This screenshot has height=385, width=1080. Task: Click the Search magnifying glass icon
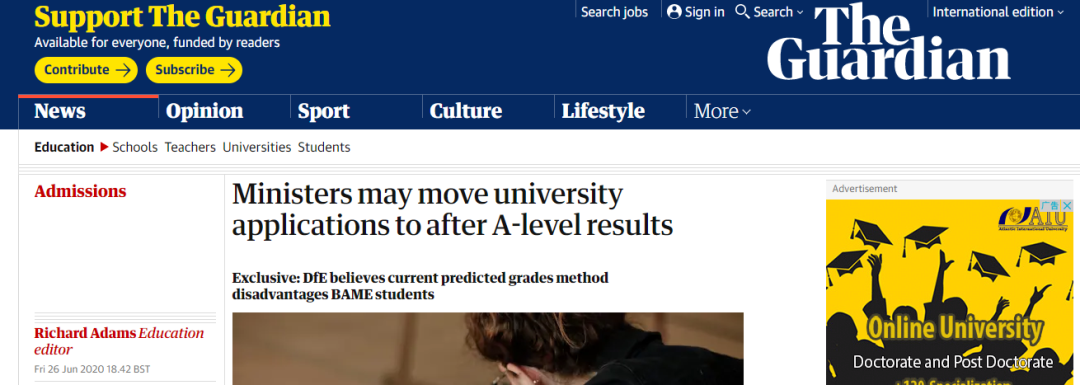742,12
